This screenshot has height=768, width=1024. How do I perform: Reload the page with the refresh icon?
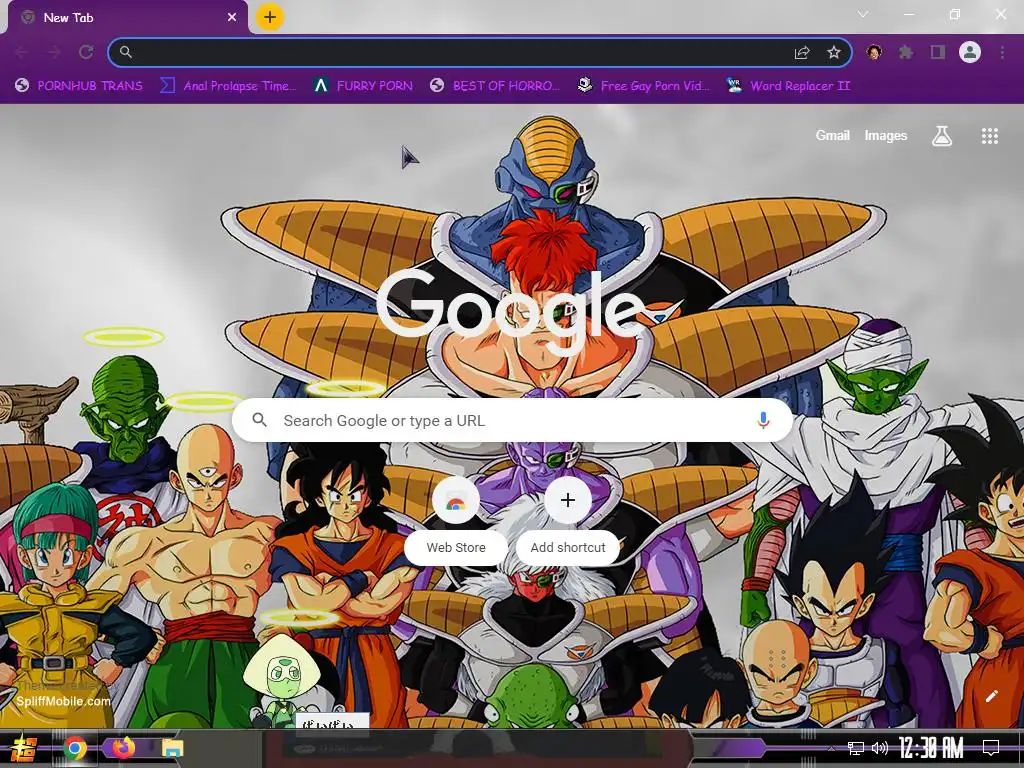click(86, 52)
